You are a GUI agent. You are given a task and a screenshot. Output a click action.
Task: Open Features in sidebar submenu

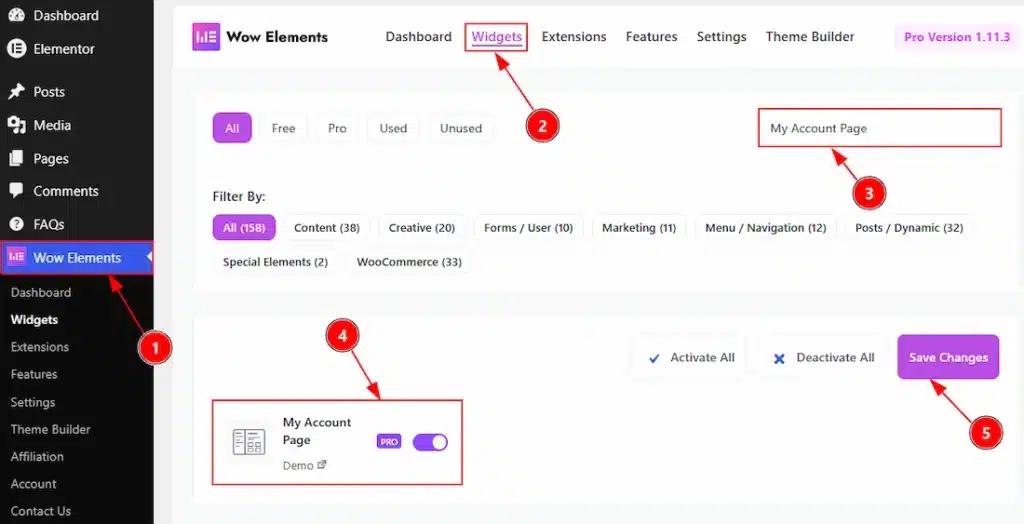pyautogui.click(x=34, y=374)
